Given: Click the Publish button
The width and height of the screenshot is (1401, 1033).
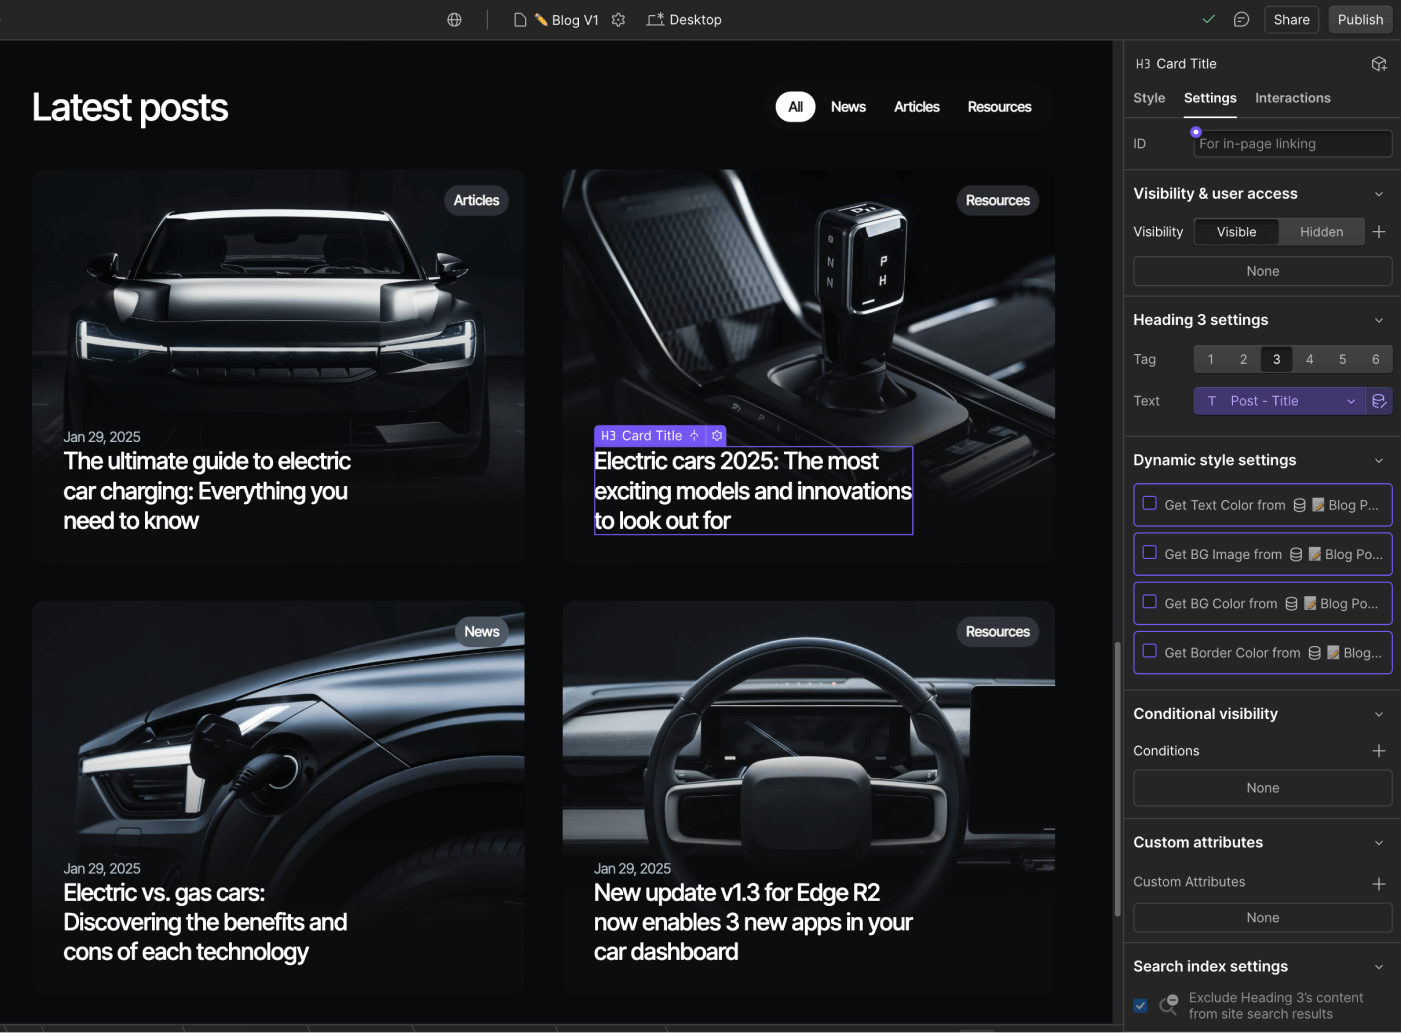Looking at the screenshot, I should click(1360, 19).
